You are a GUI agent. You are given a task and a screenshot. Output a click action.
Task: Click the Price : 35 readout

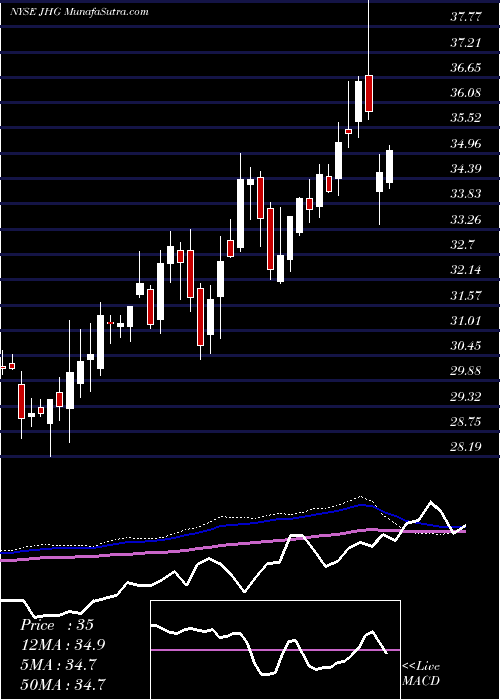click(57, 625)
